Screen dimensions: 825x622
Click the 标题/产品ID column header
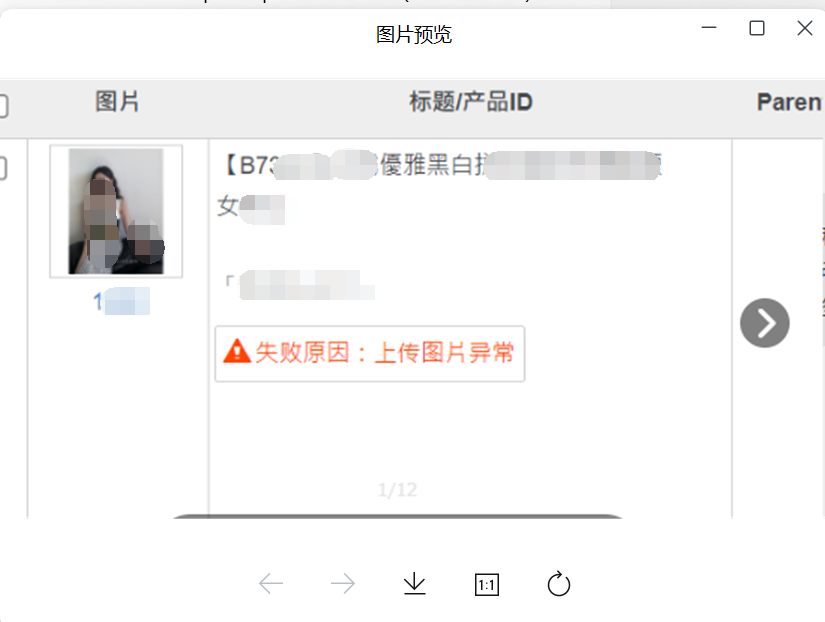471,102
